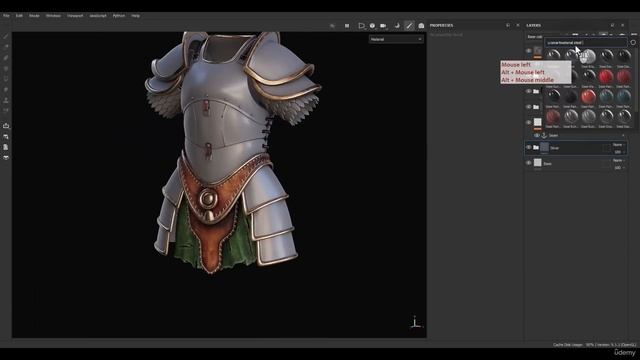The height and width of the screenshot is (360, 640).
Task: Click the Steel layer's blue thumbnail
Action: click(545, 147)
